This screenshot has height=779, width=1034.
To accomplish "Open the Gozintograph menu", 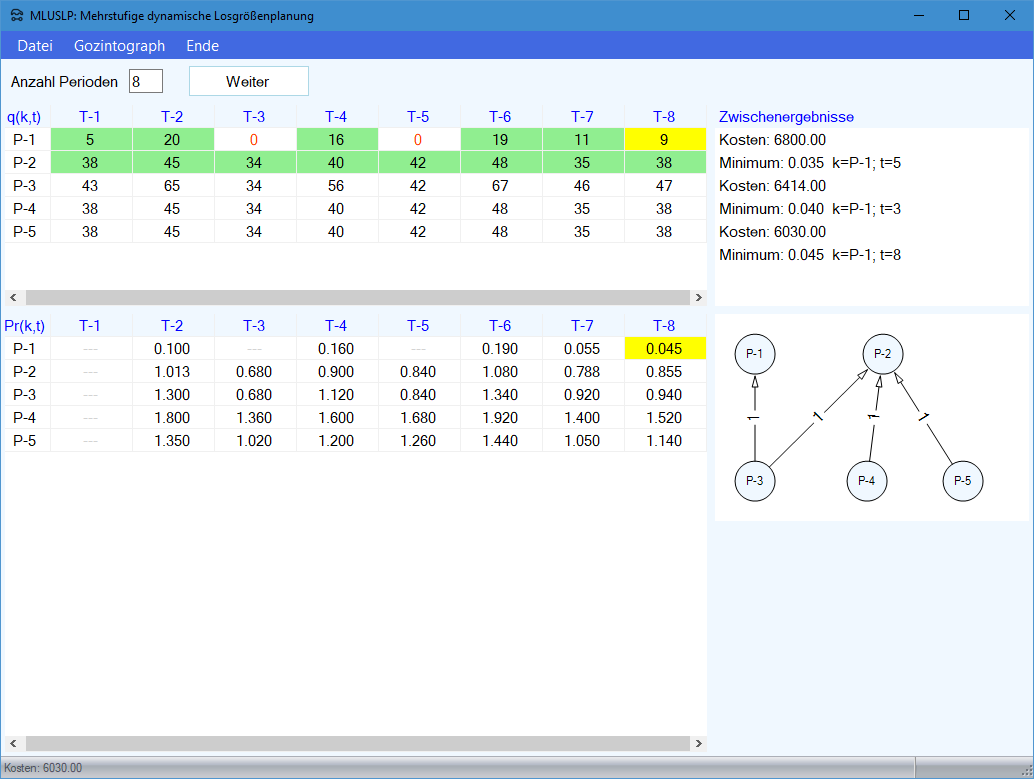I will [119, 46].
